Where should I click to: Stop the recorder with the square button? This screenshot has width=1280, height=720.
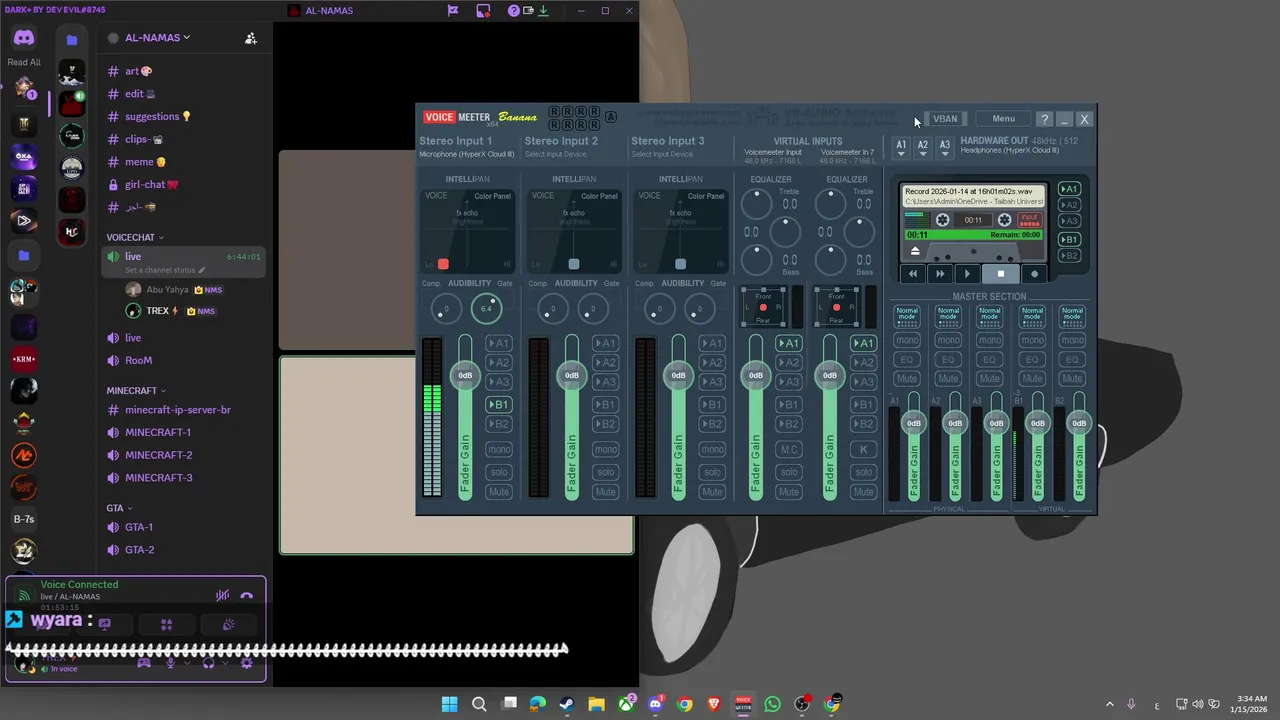coord(1001,273)
